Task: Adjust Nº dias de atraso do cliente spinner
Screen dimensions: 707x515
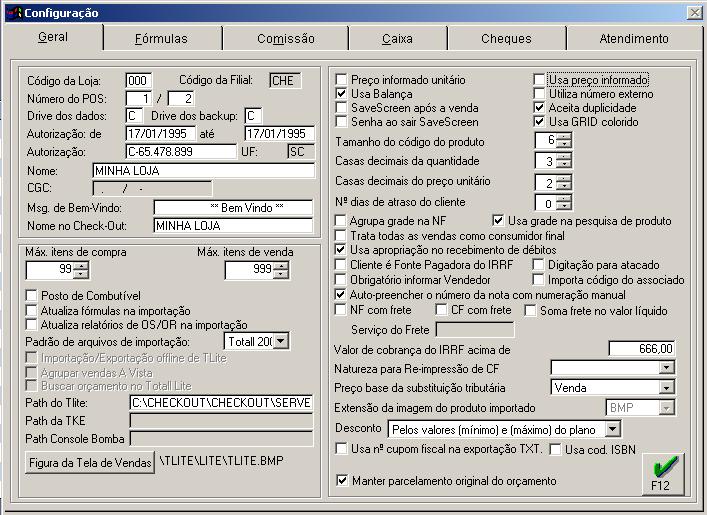Action: [564, 203]
